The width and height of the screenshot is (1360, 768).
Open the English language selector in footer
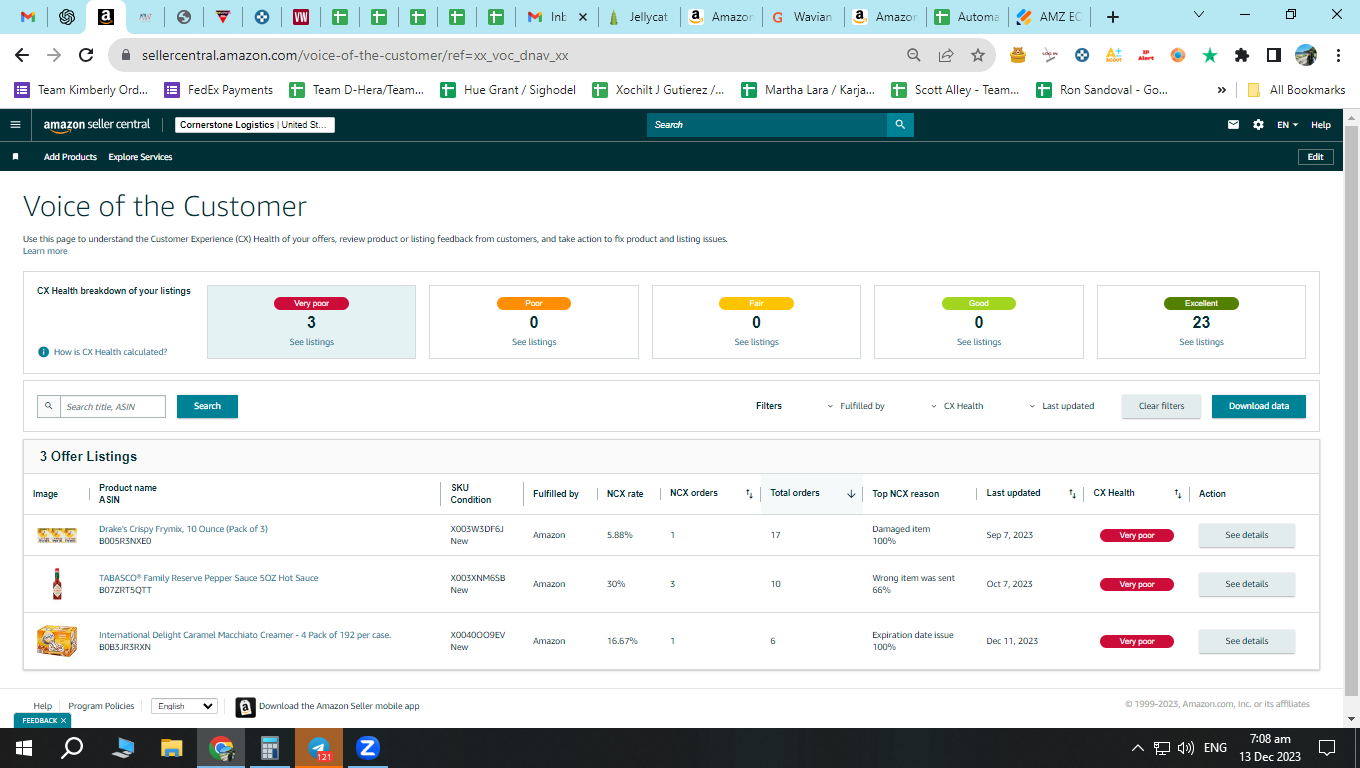pos(184,706)
